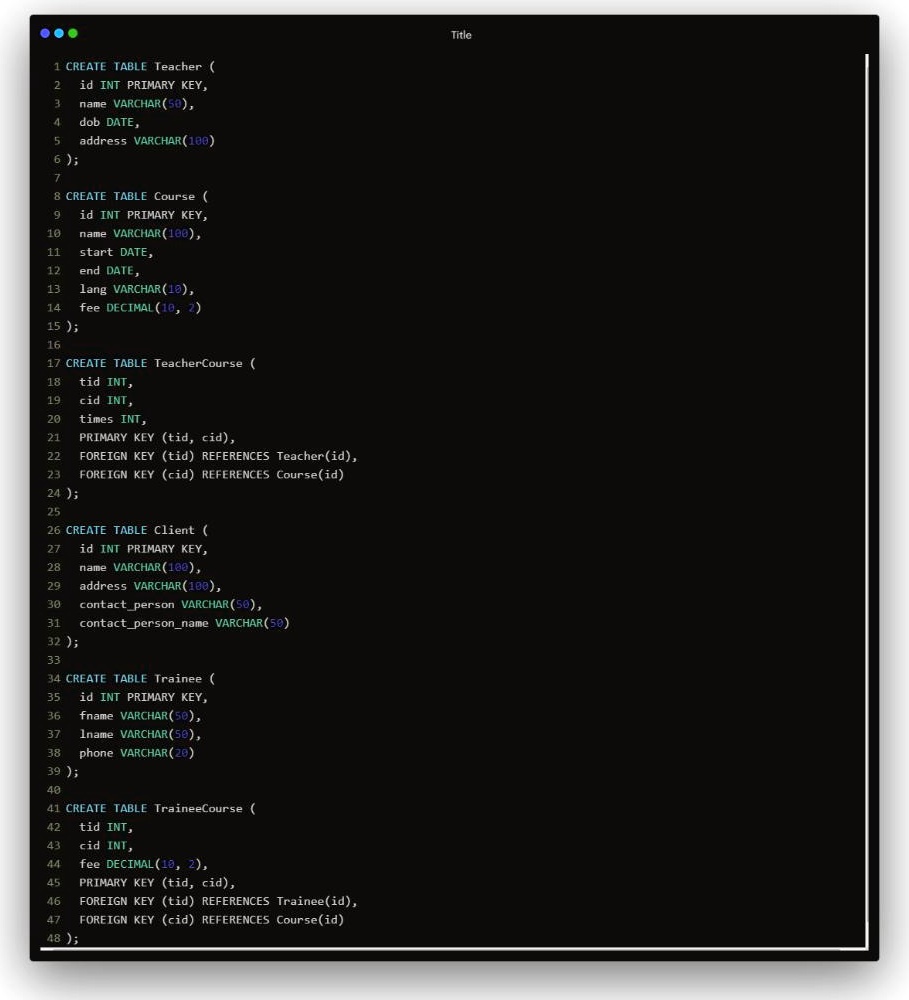Click the green window dot
Image resolution: width=909 pixels, height=1000 pixels.
73,33
